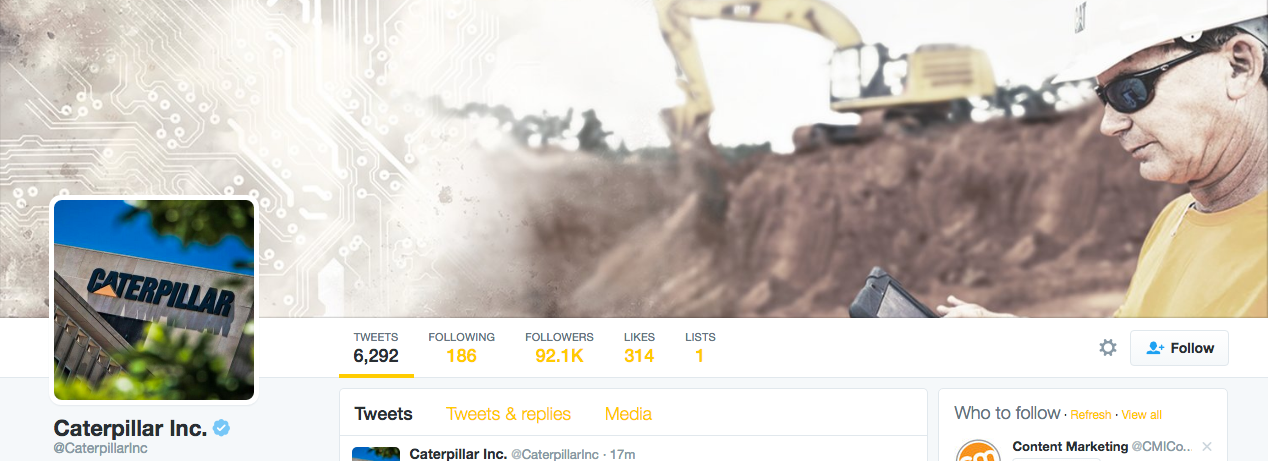Click View all suggestions link
This screenshot has width=1268, height=461.
(x=1141, y=415)
